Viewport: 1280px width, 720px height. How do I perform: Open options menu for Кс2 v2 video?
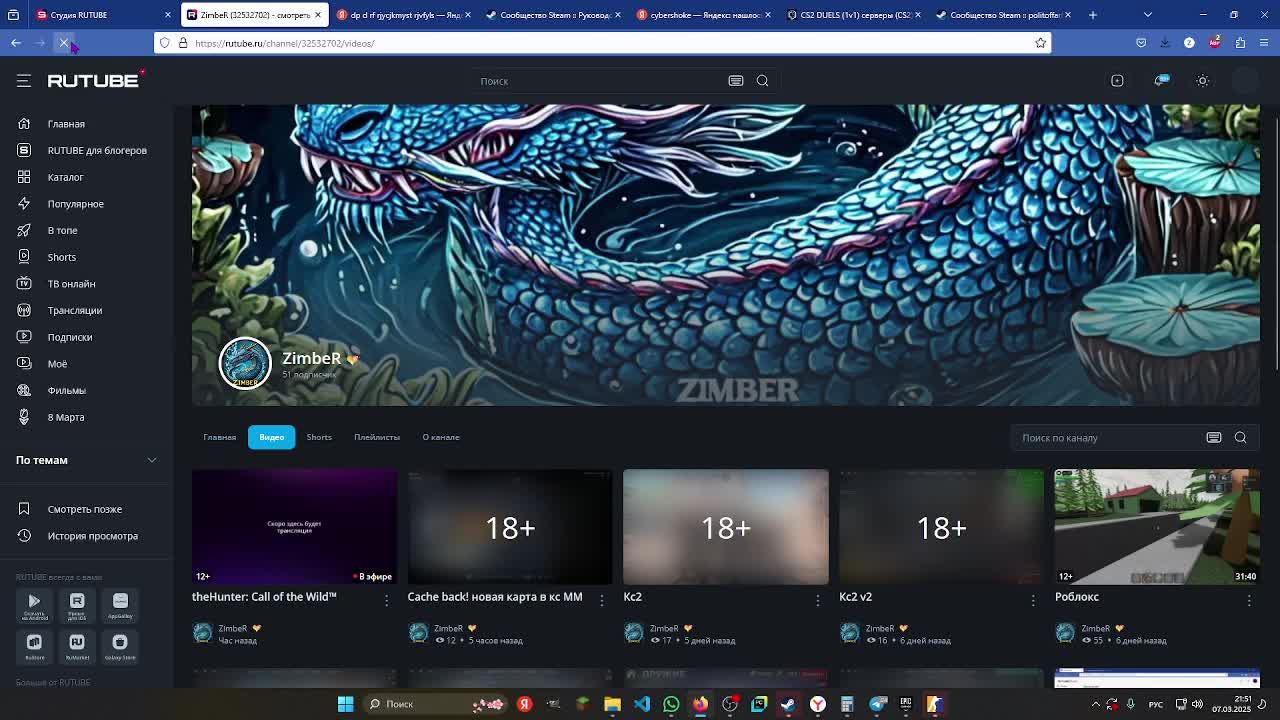click(x=1033, y=600)
